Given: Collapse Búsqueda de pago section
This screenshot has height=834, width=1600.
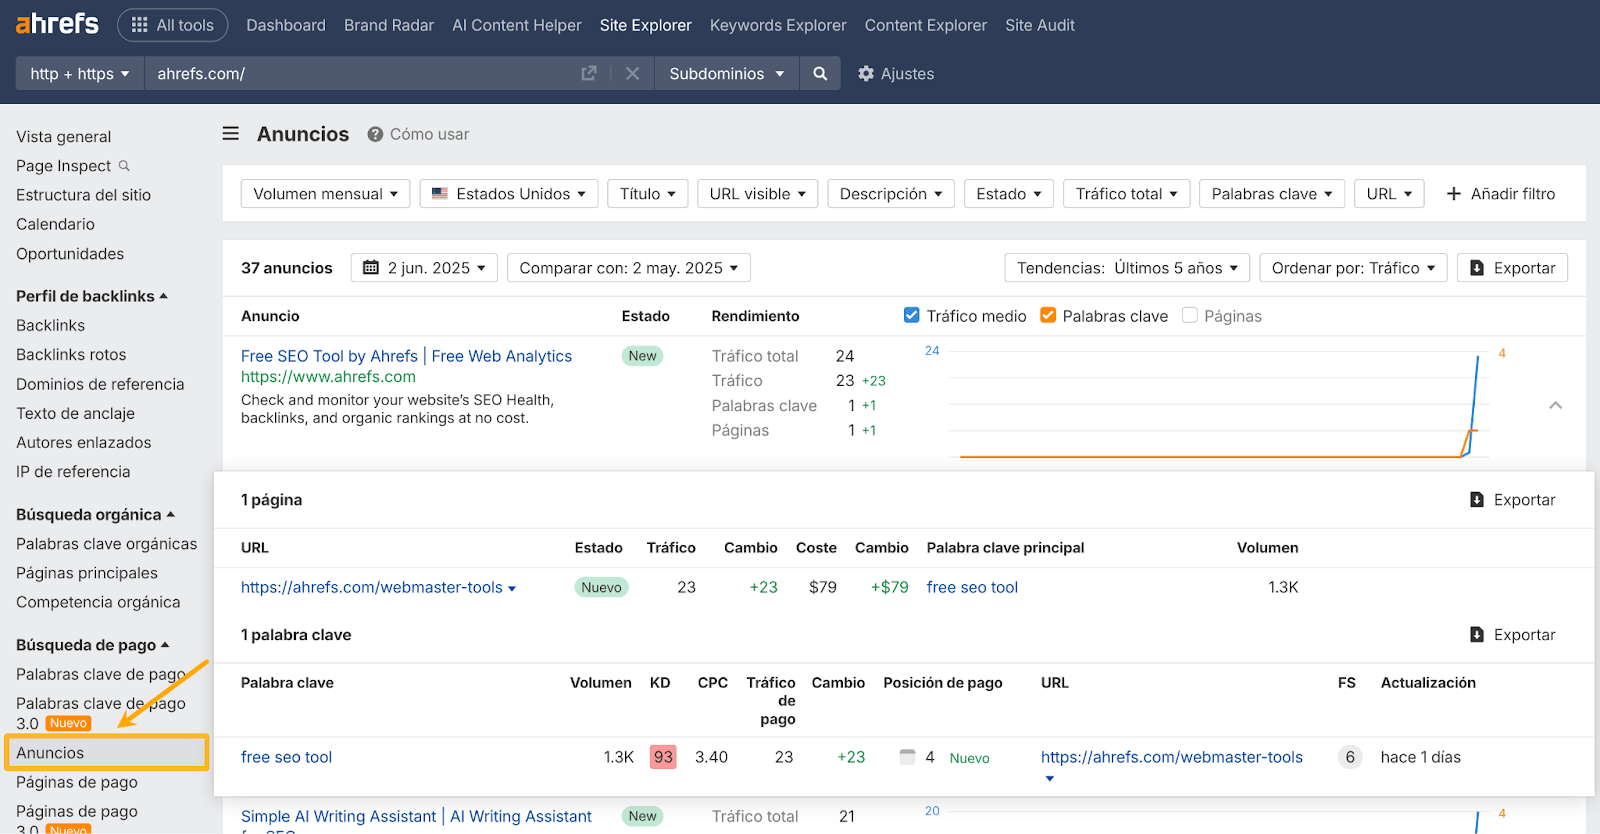Looking at the screenshot, I should pyautogui.click(x=93, y=645).
